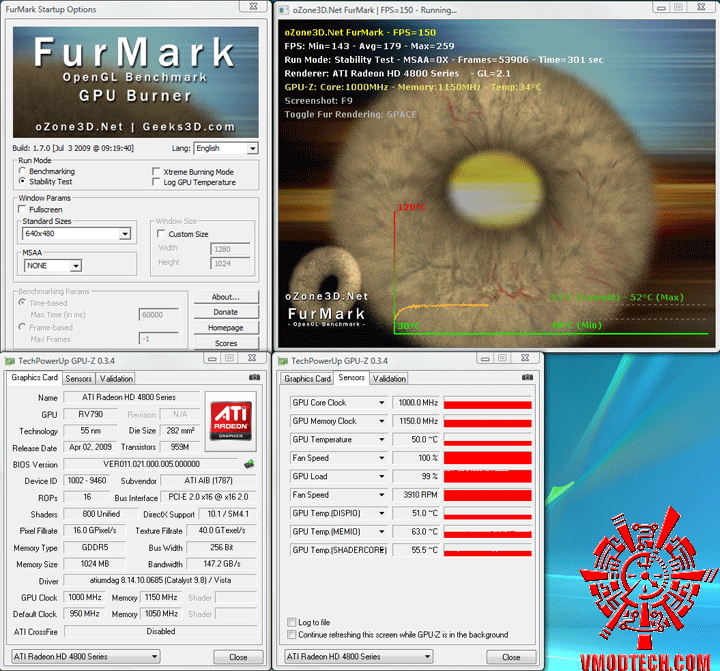Click the GPU-Z app icon in left window title bar
This screenshot has height=671, width=720.
[x=10, y=361]
